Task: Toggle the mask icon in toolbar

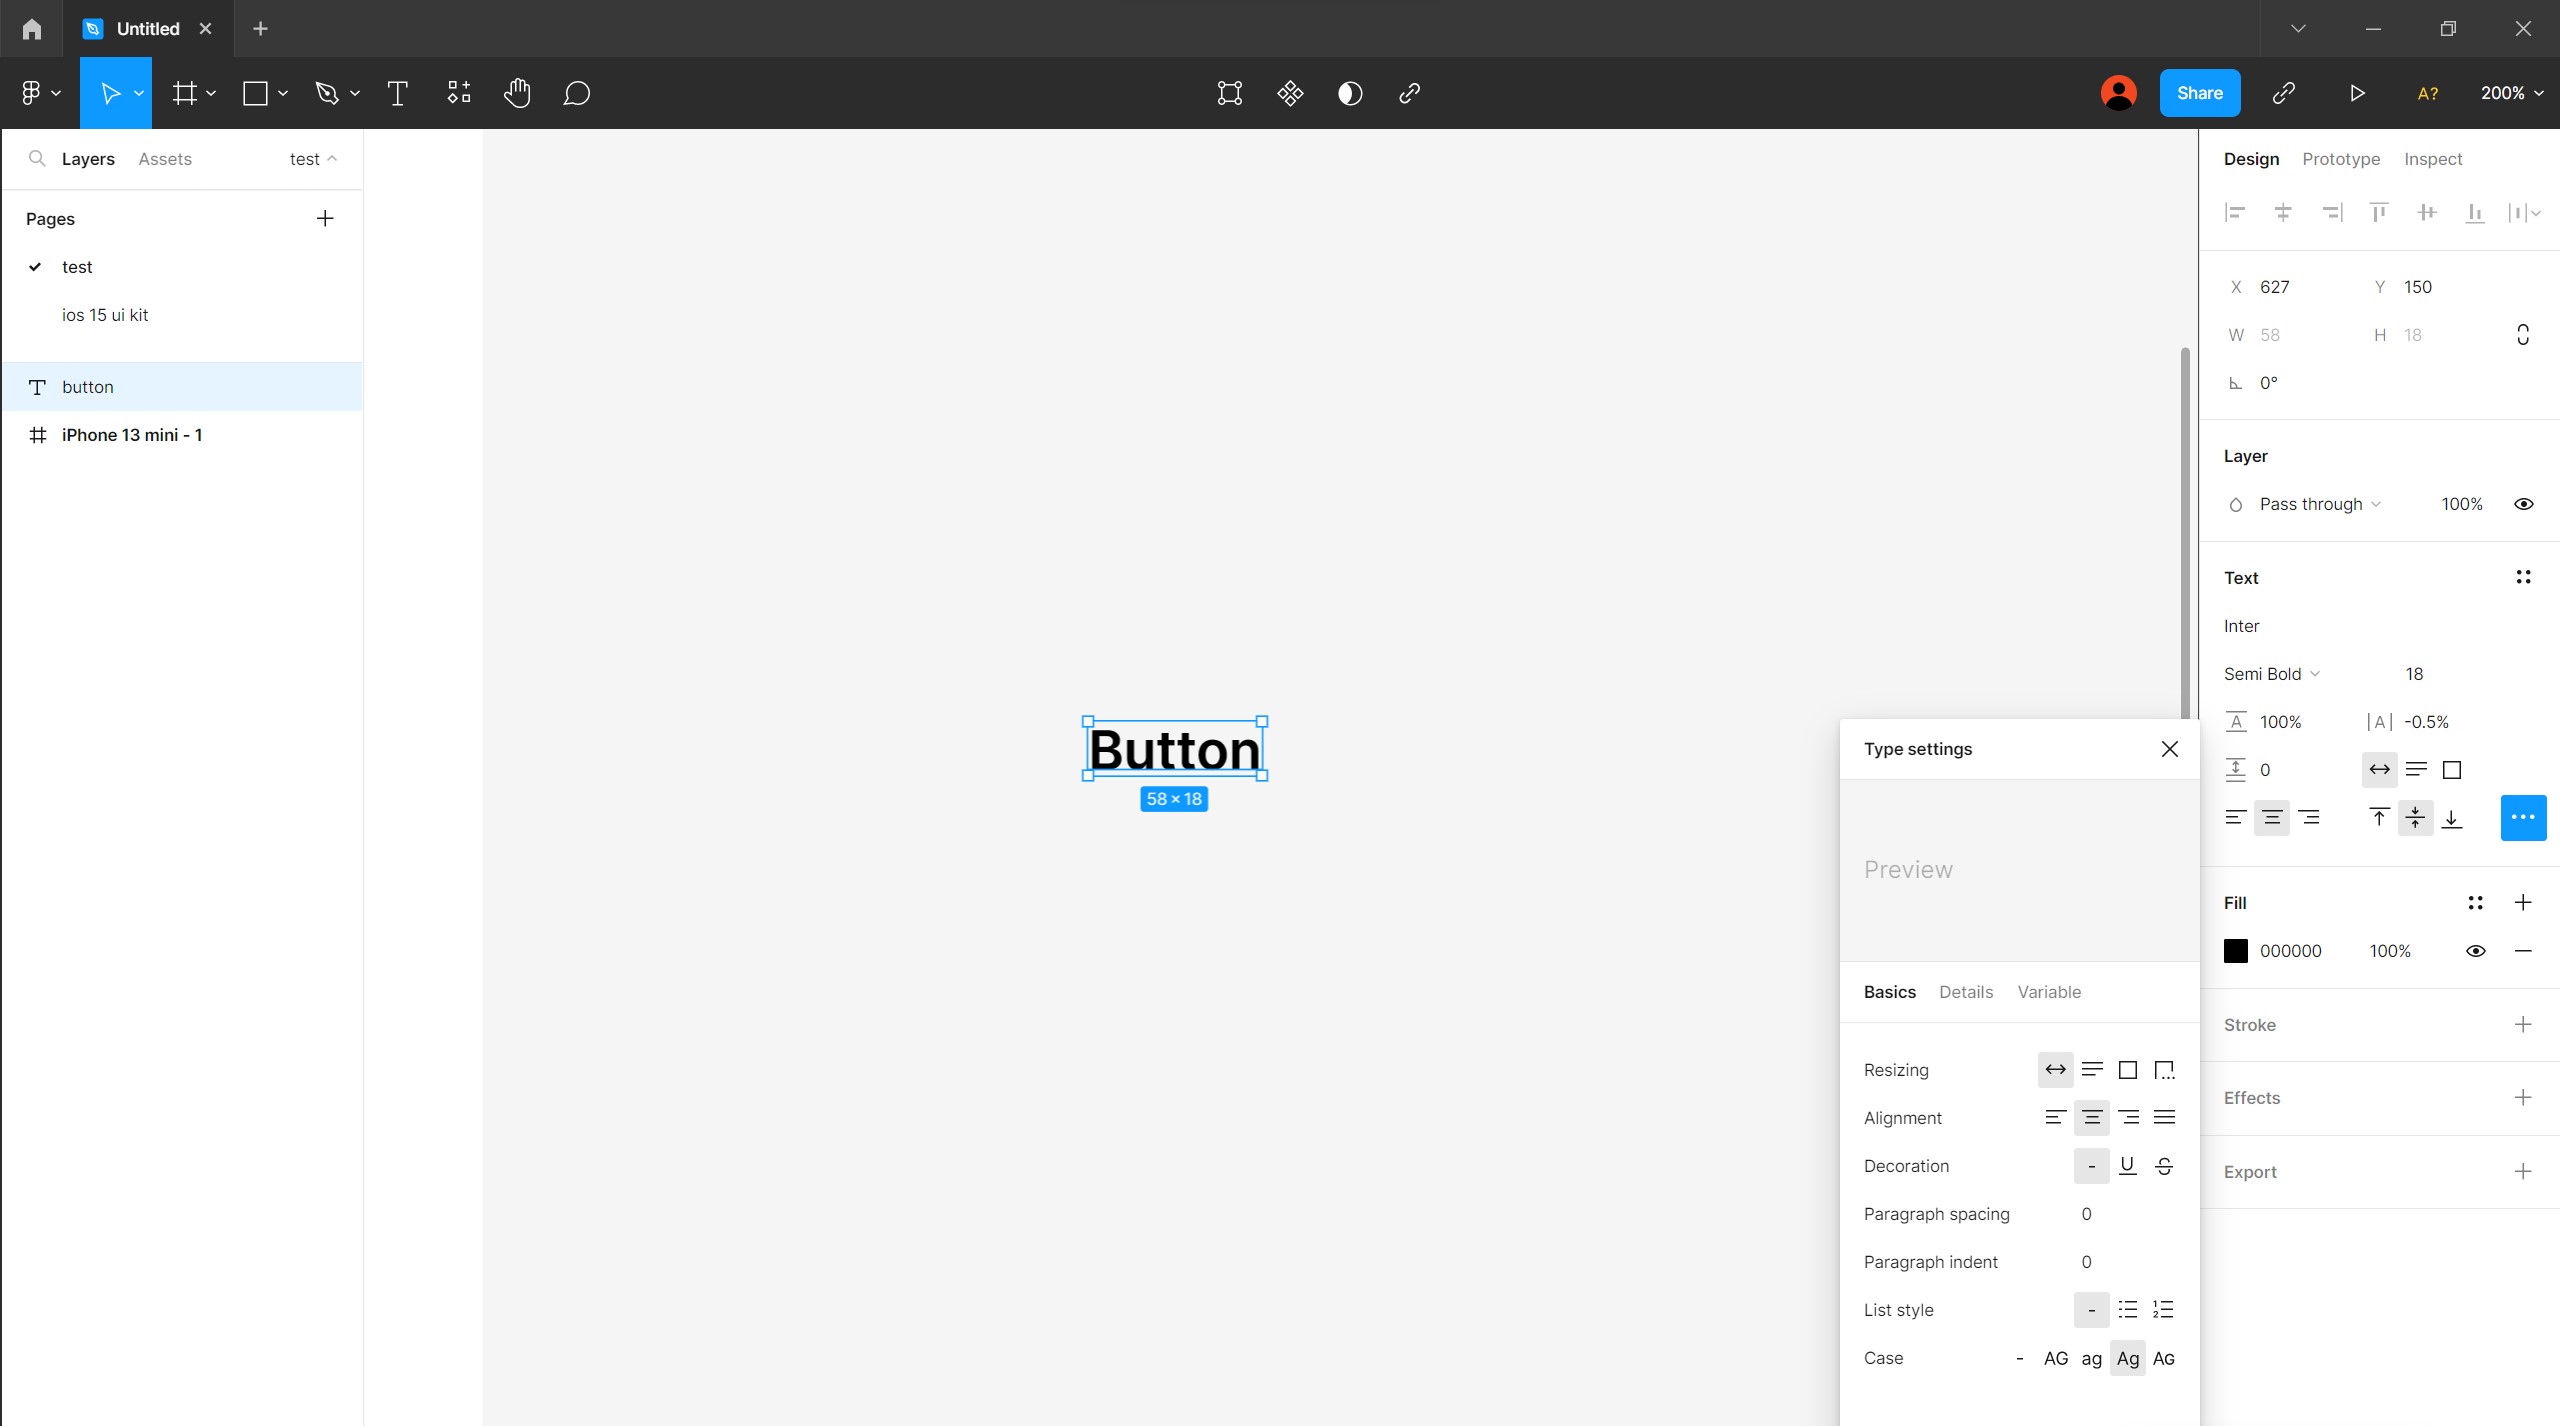Action: [1349, 93]
